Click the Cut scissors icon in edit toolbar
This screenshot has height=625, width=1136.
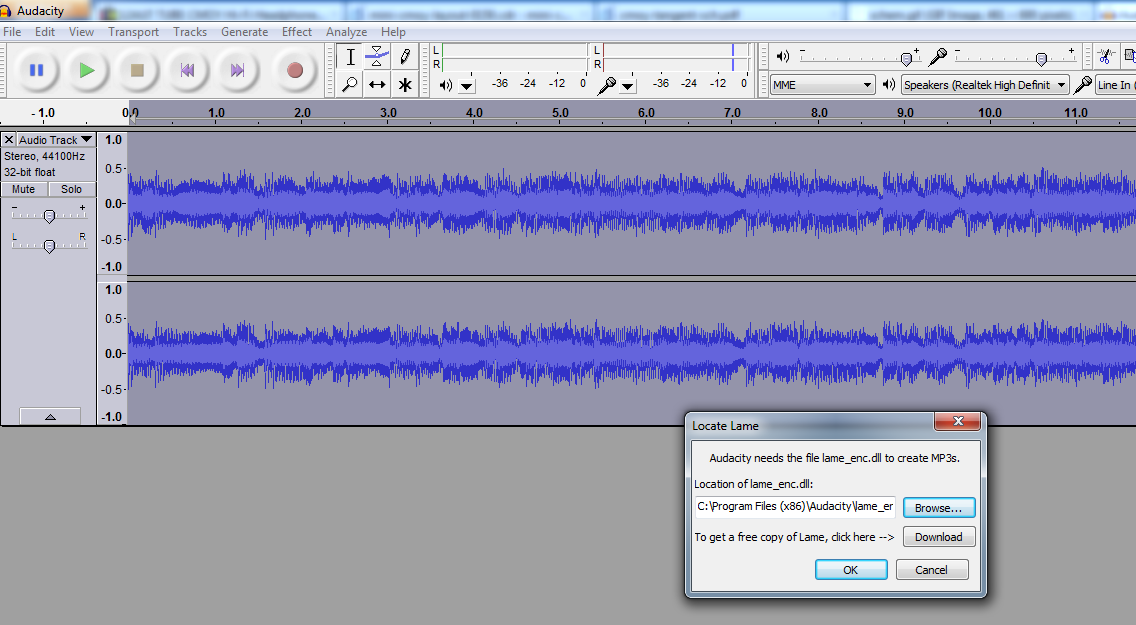[x=1104, y=56]
